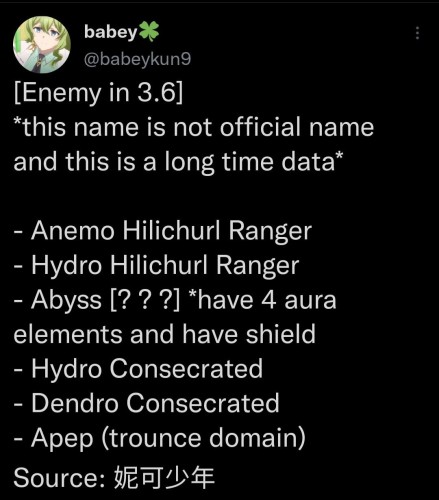The image size is (439, 500).
Task: Click the word 'Source:' at the bottom
Action: tap(60, 478)
